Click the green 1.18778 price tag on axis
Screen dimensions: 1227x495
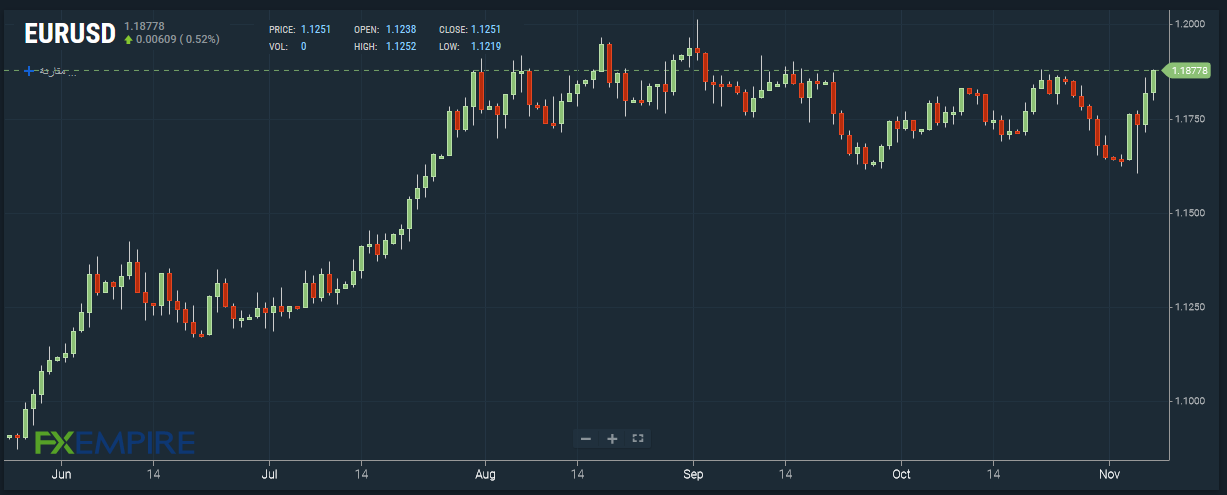point(1189,70)
